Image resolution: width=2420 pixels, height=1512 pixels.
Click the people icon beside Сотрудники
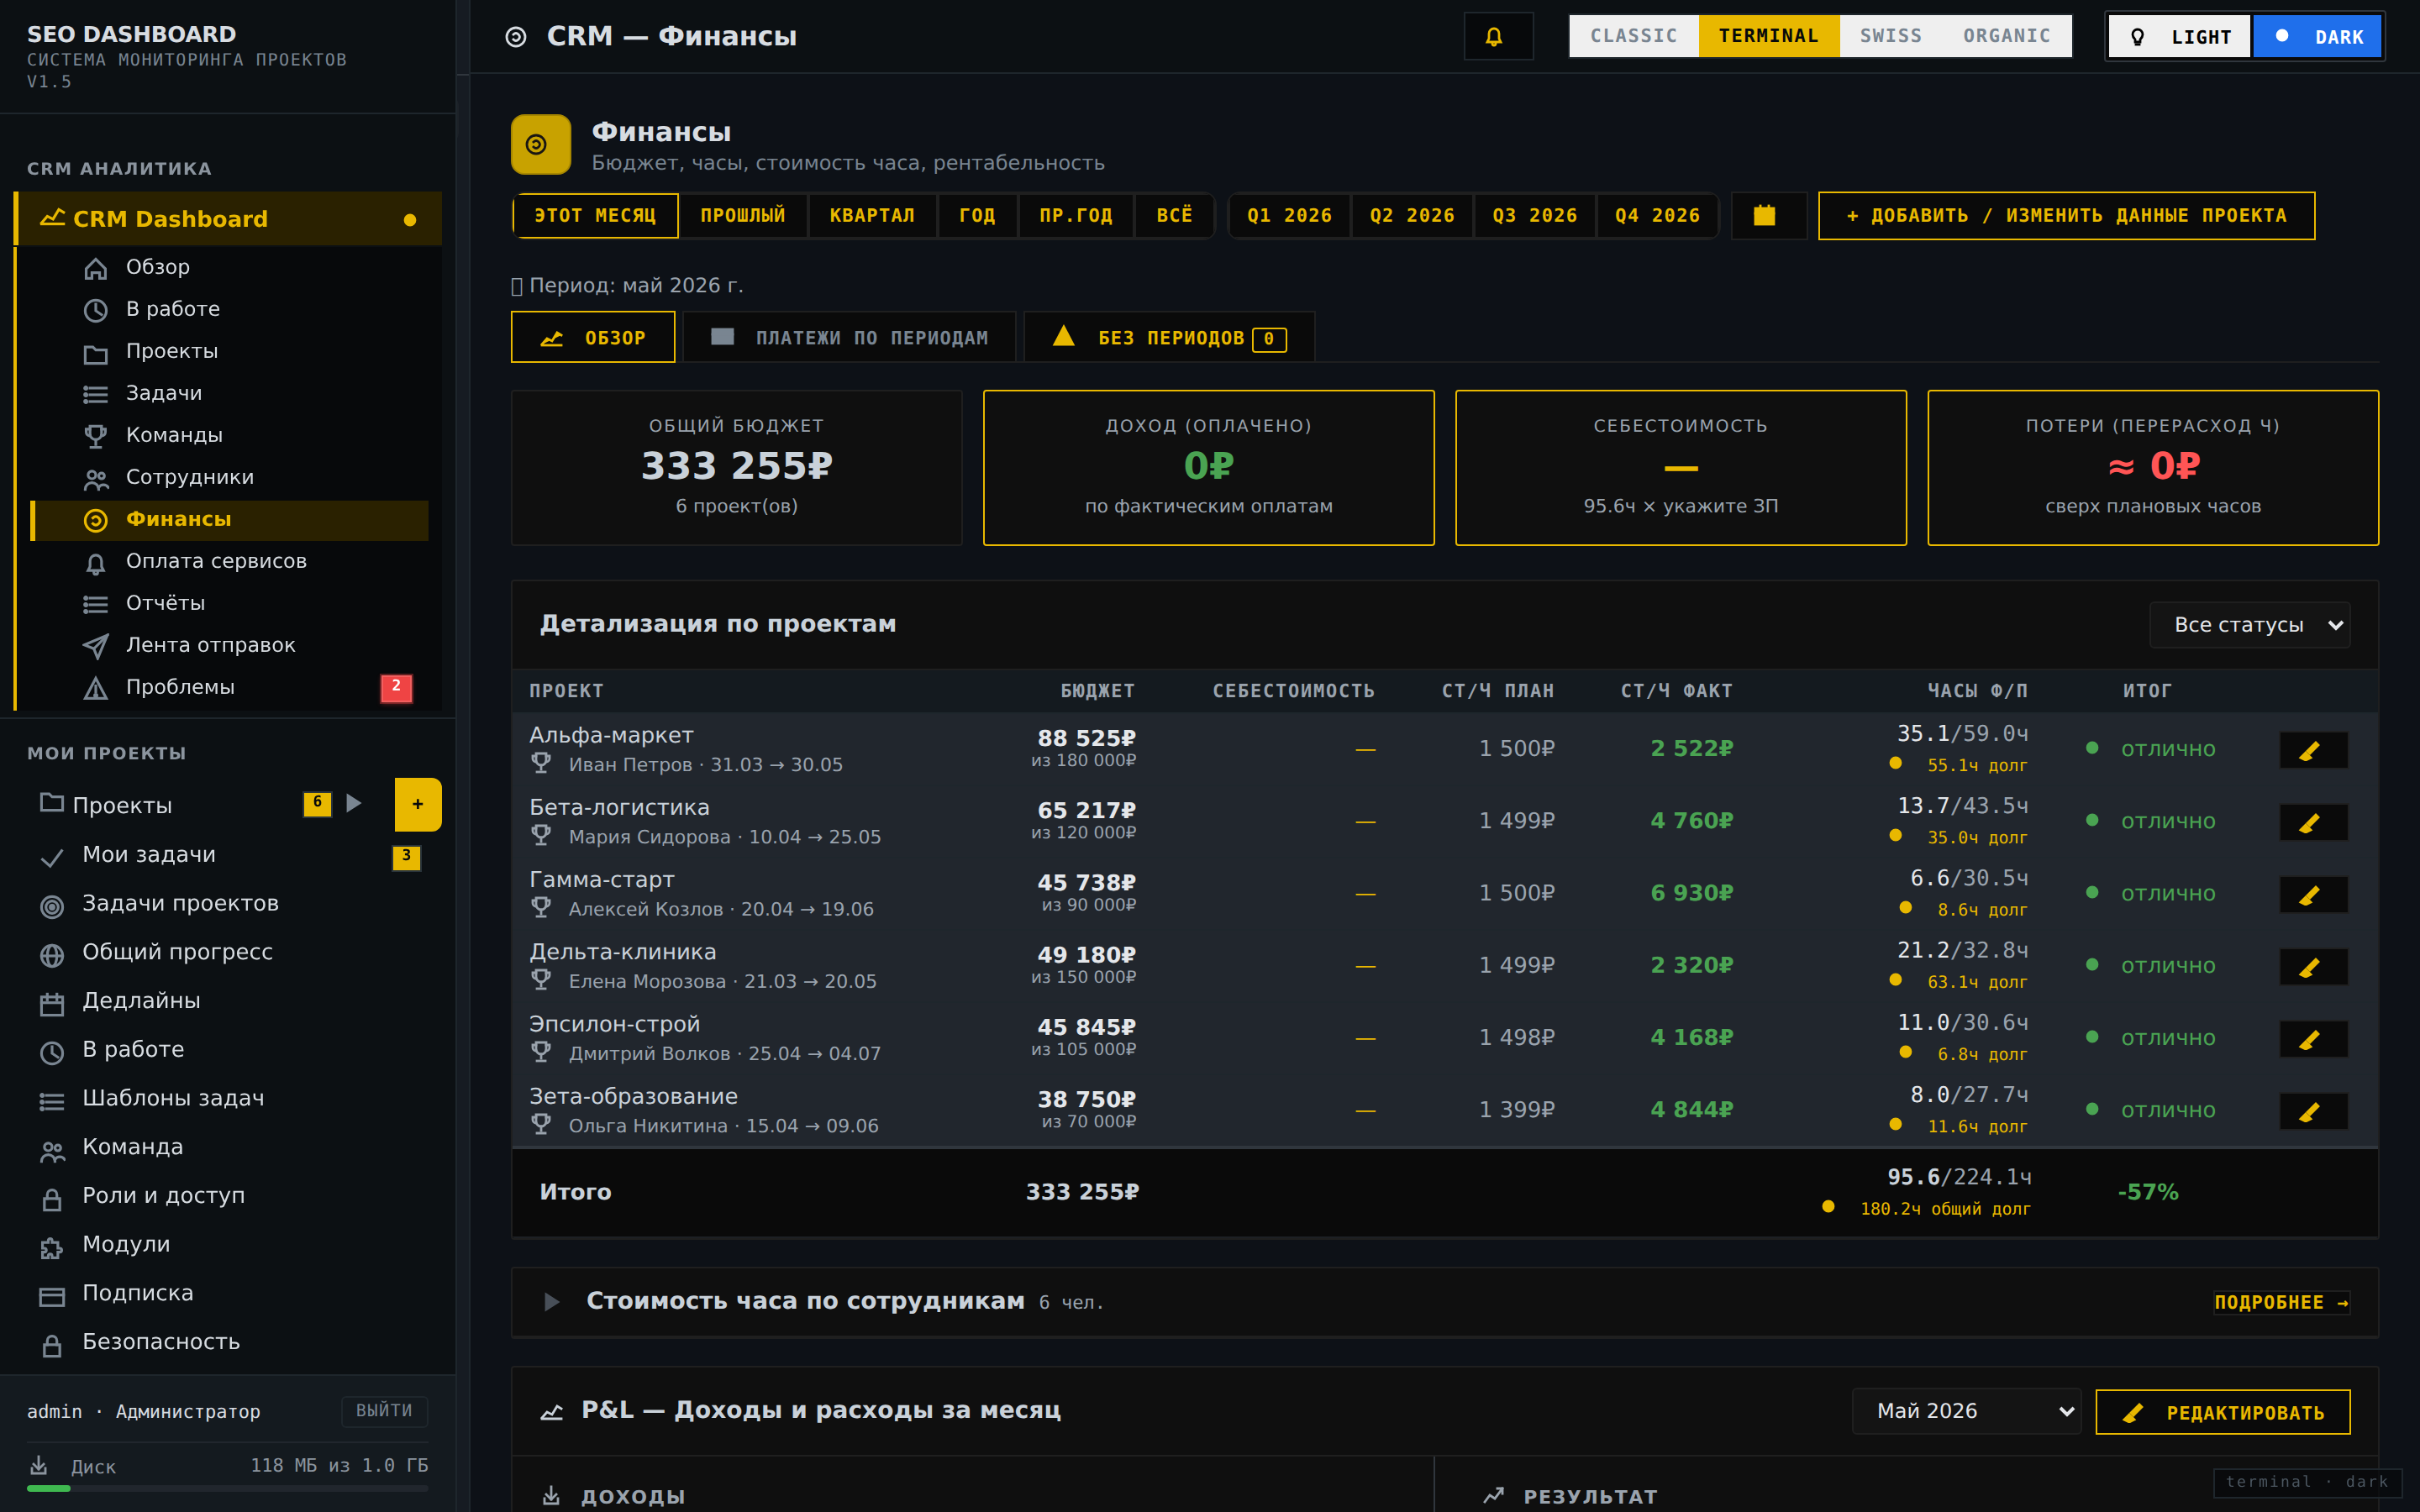pos(95,478)
